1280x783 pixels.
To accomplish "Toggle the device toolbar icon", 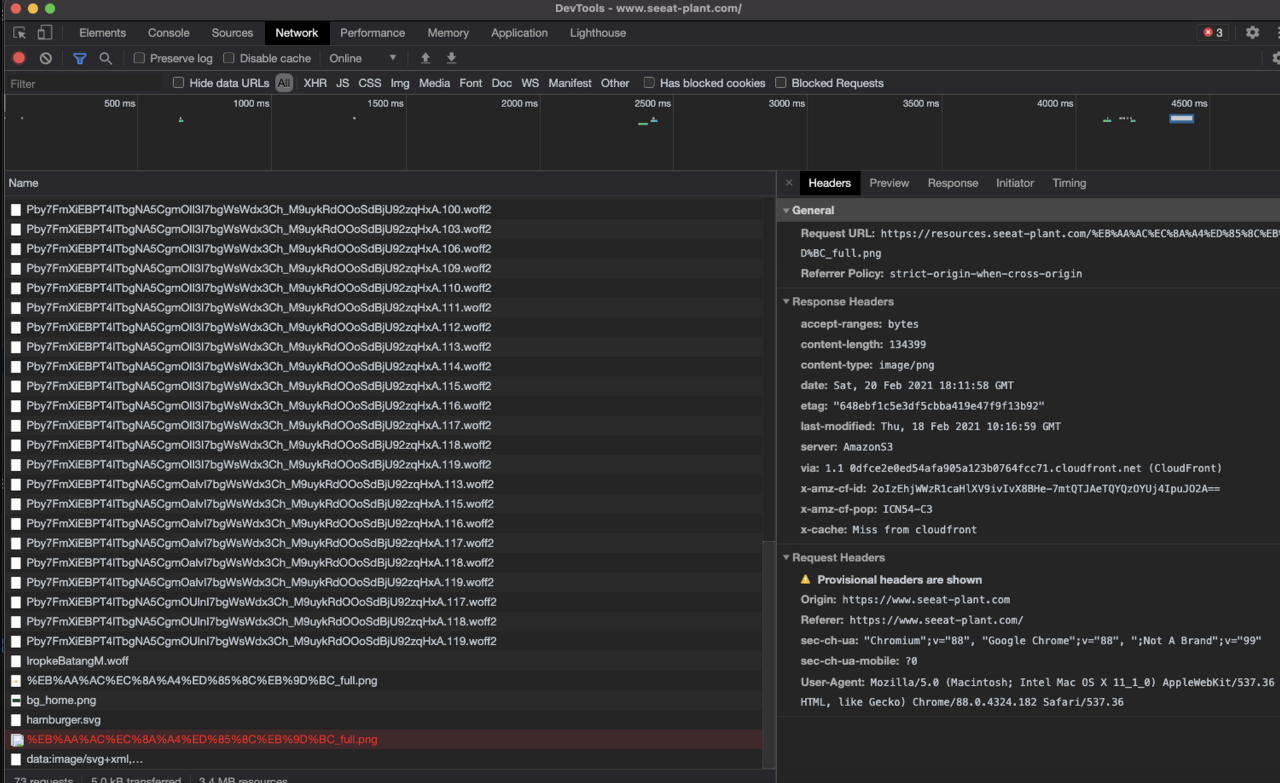I will tap(44, 33).
